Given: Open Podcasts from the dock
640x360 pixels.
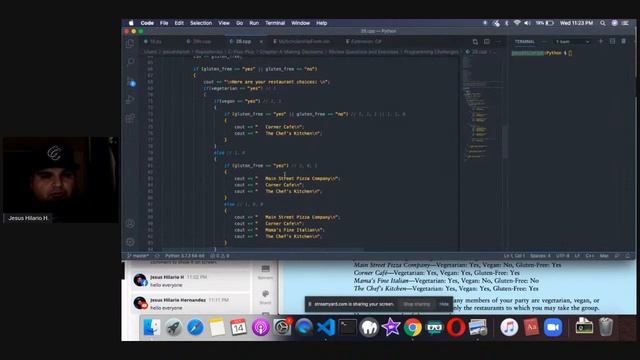Looking at the screenshot, I should click(x=260, y=327).
